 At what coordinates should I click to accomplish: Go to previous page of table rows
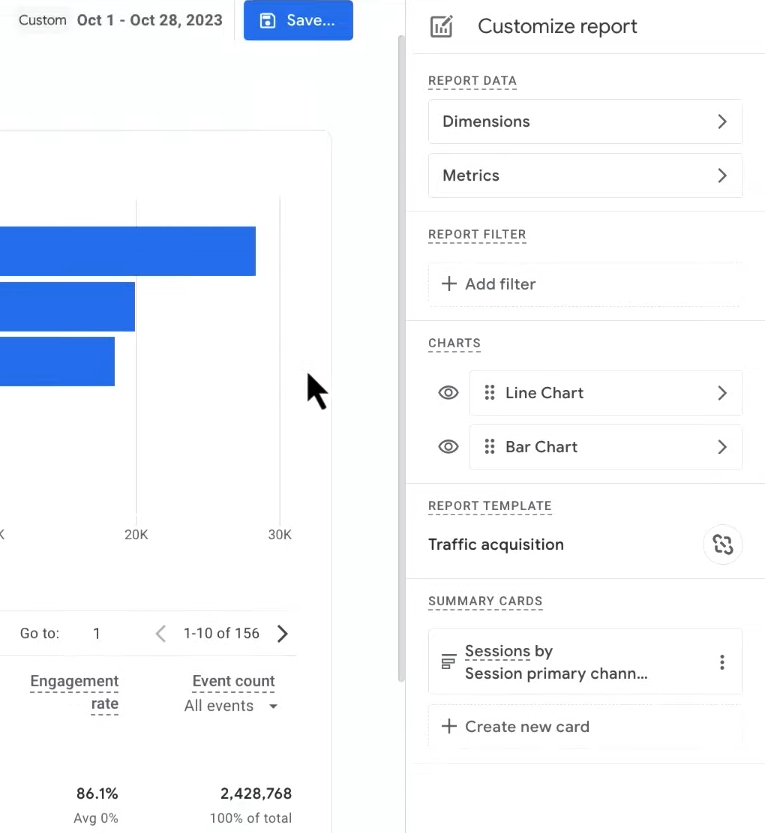click(x=160, y=633)
